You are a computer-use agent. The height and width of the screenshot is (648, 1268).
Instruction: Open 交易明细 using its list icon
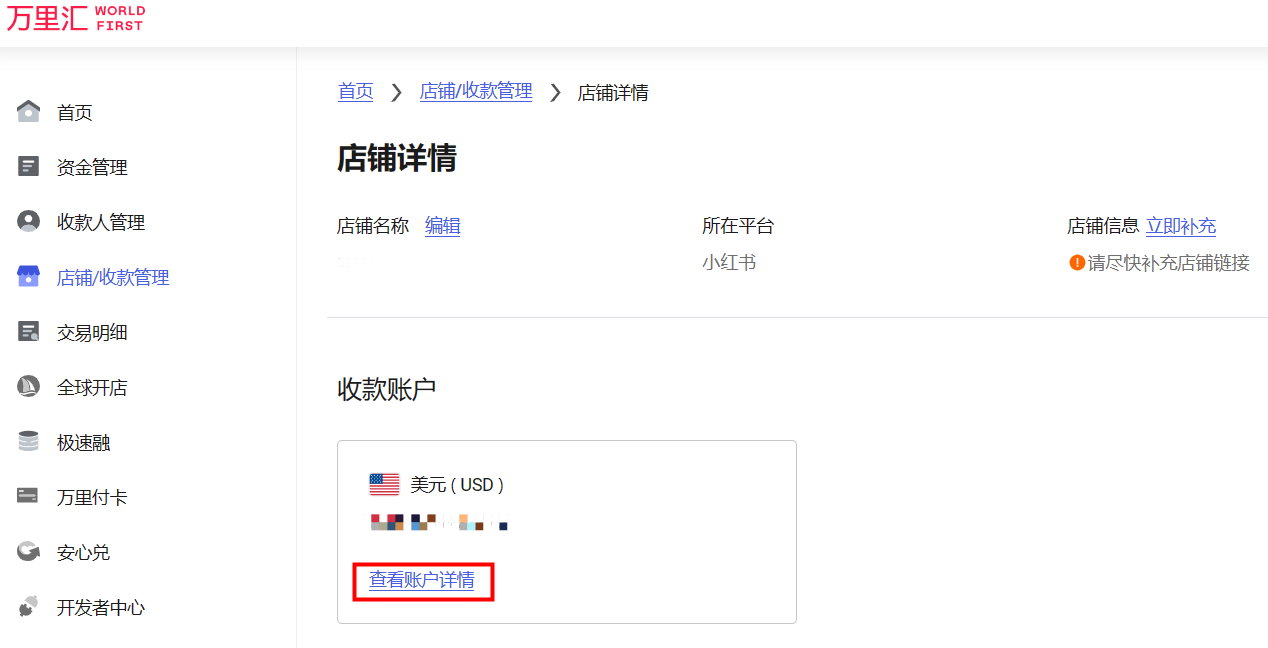click(x=29, y=331)
